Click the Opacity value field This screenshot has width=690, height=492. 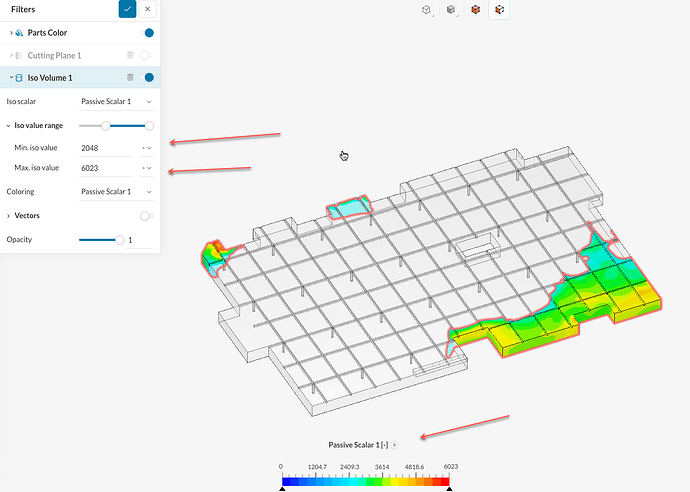(139, 240)
